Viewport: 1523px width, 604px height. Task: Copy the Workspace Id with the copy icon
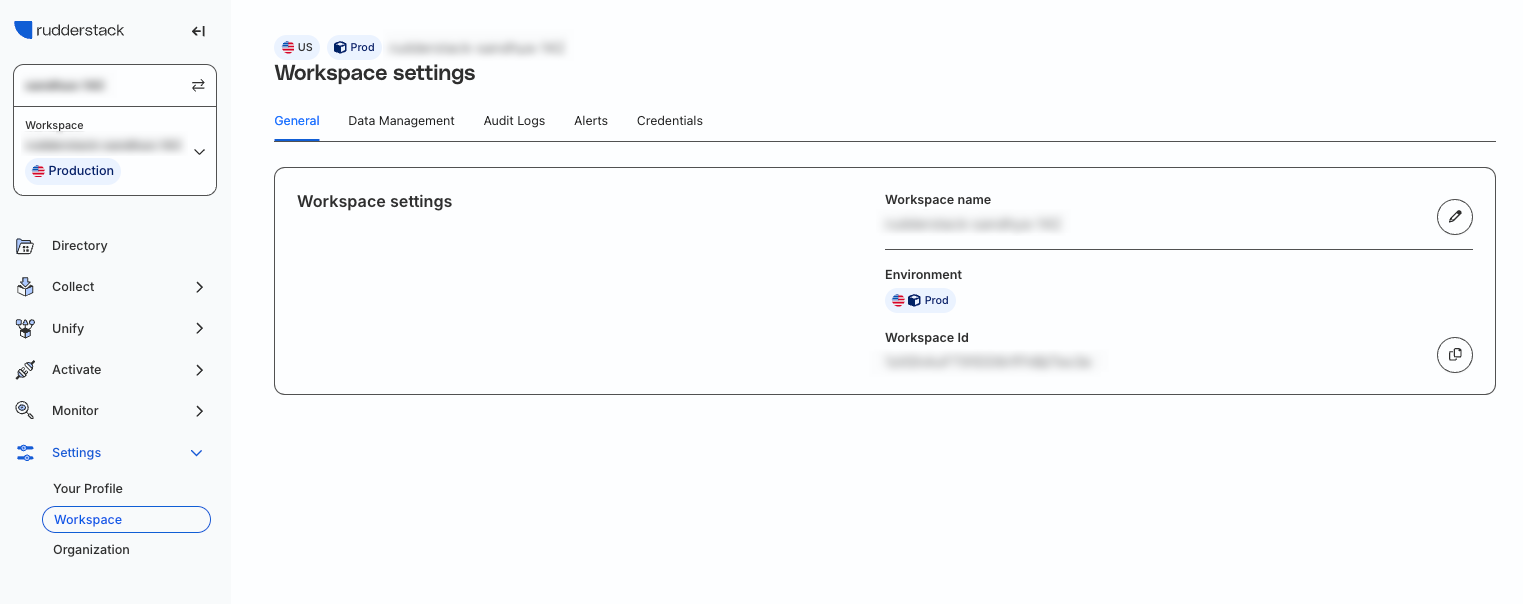[x=1455, y=354]
